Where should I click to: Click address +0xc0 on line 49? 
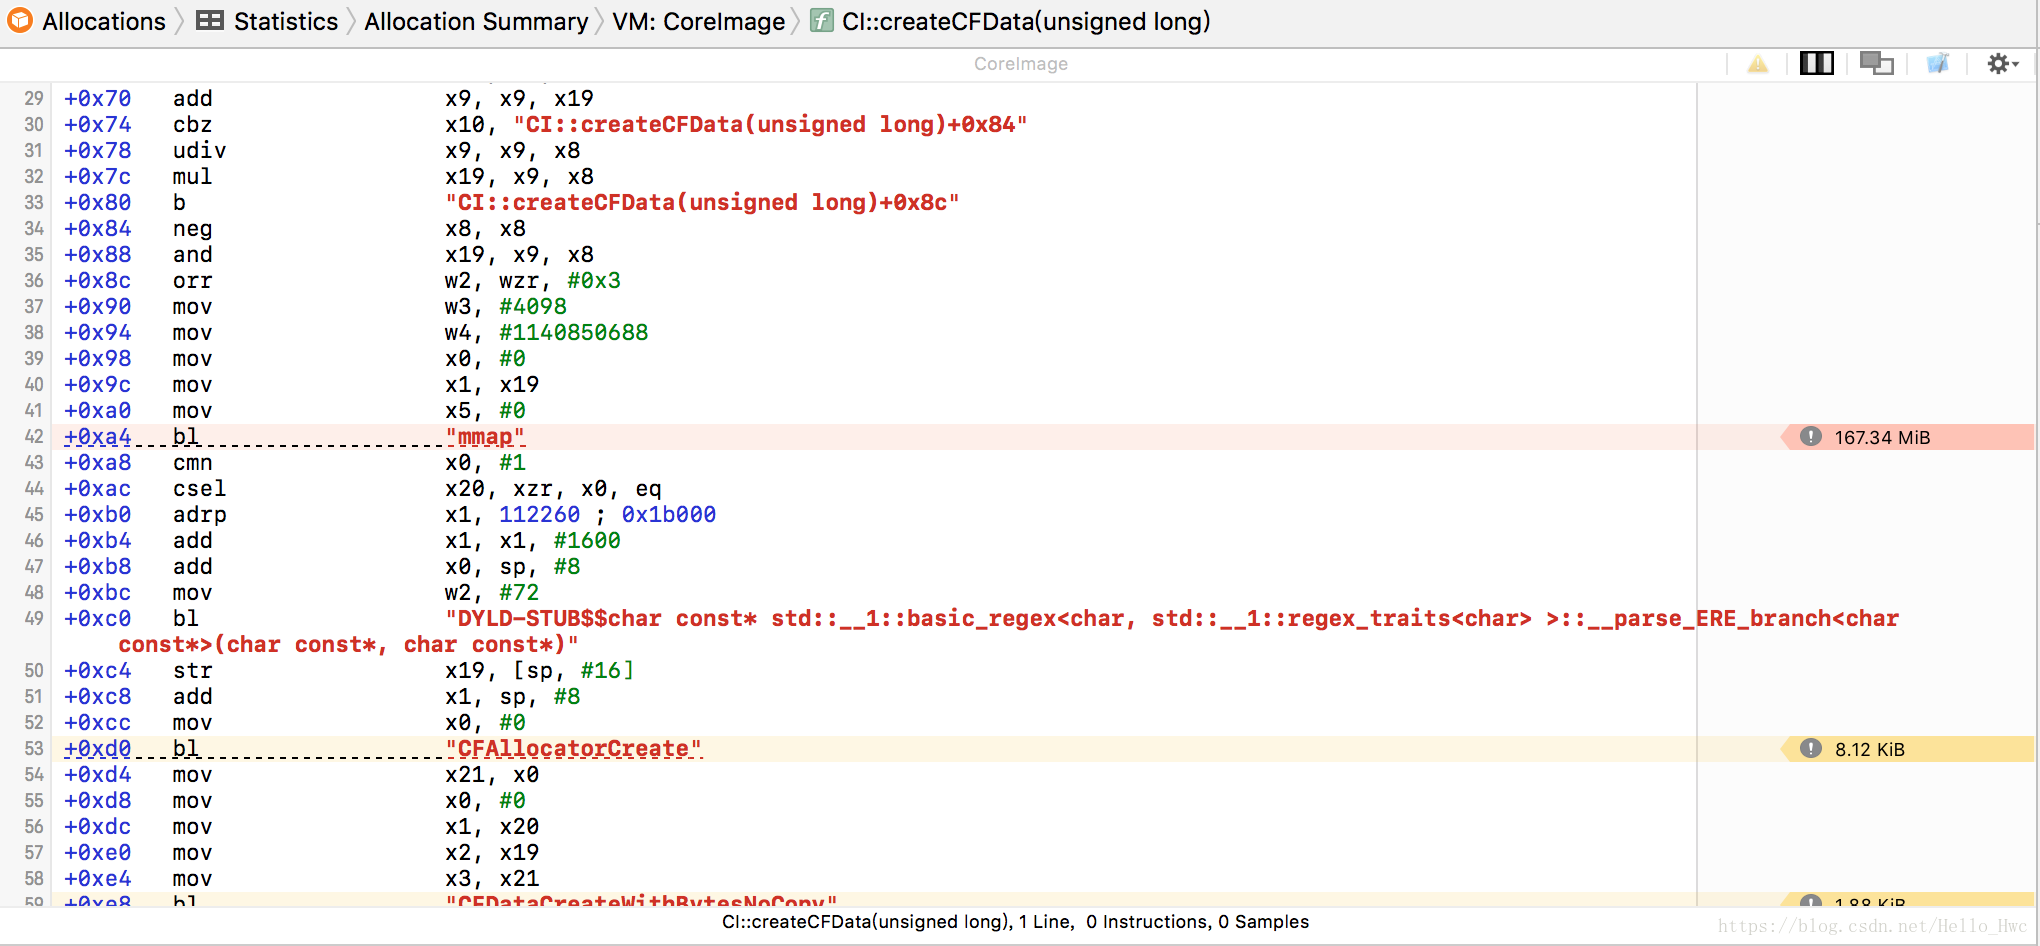pos(97,619)
